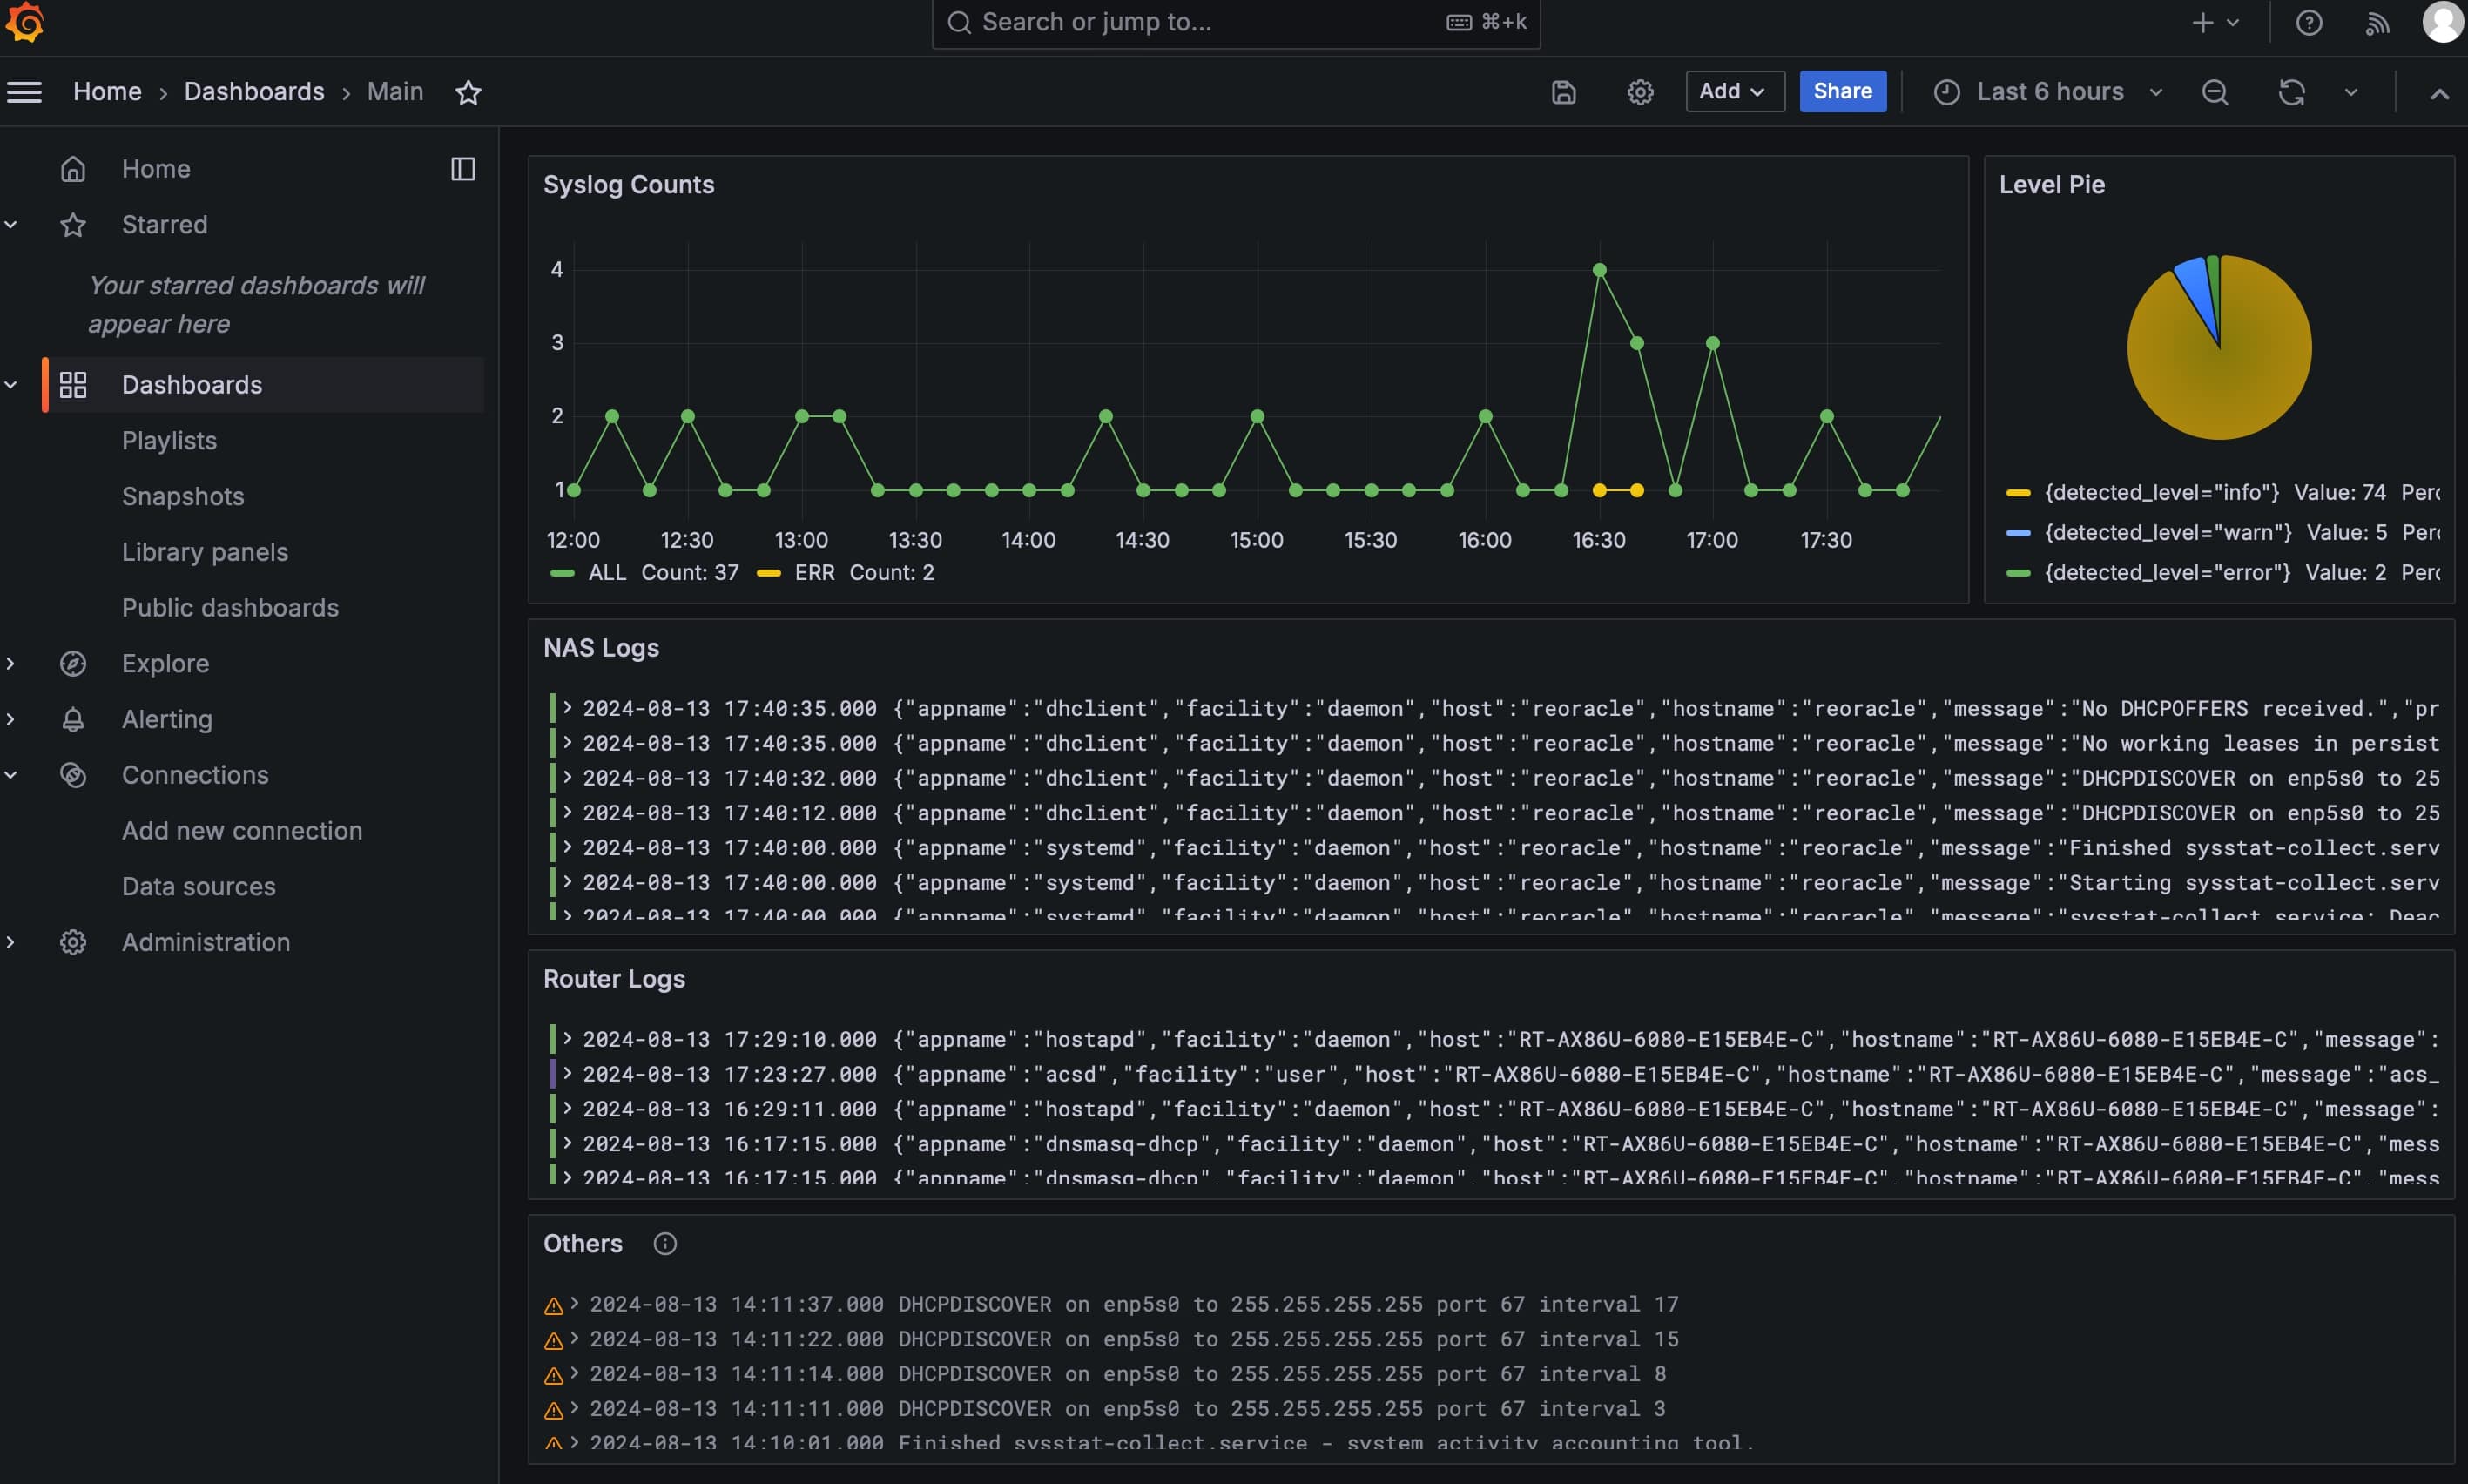2468x1484 pixels.
Task: Open the hamburger menu toggle
Action: [24, 92]
